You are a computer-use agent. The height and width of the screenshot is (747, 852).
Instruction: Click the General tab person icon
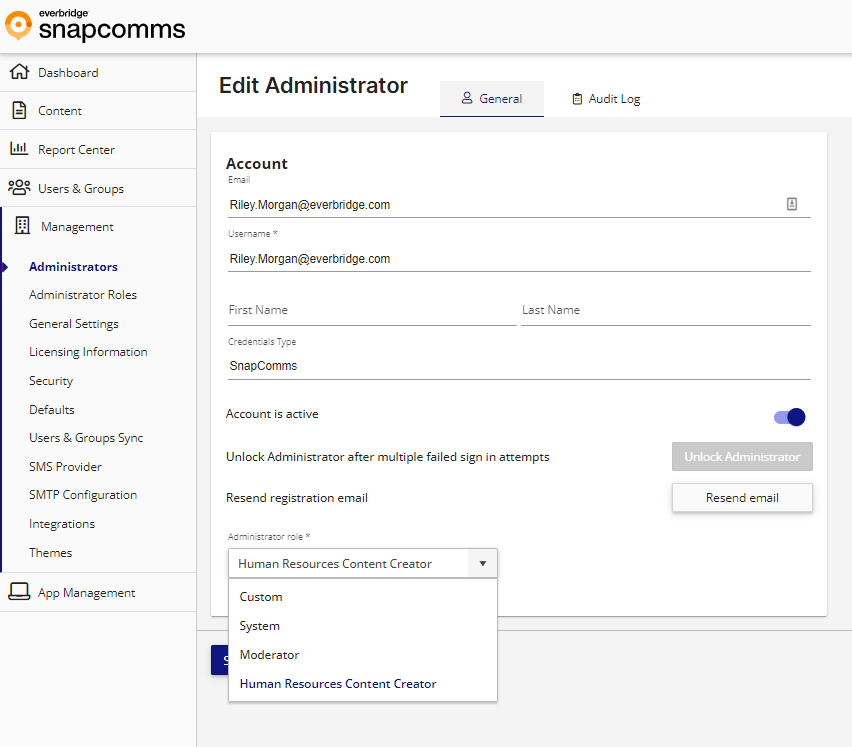click(467, 98)
